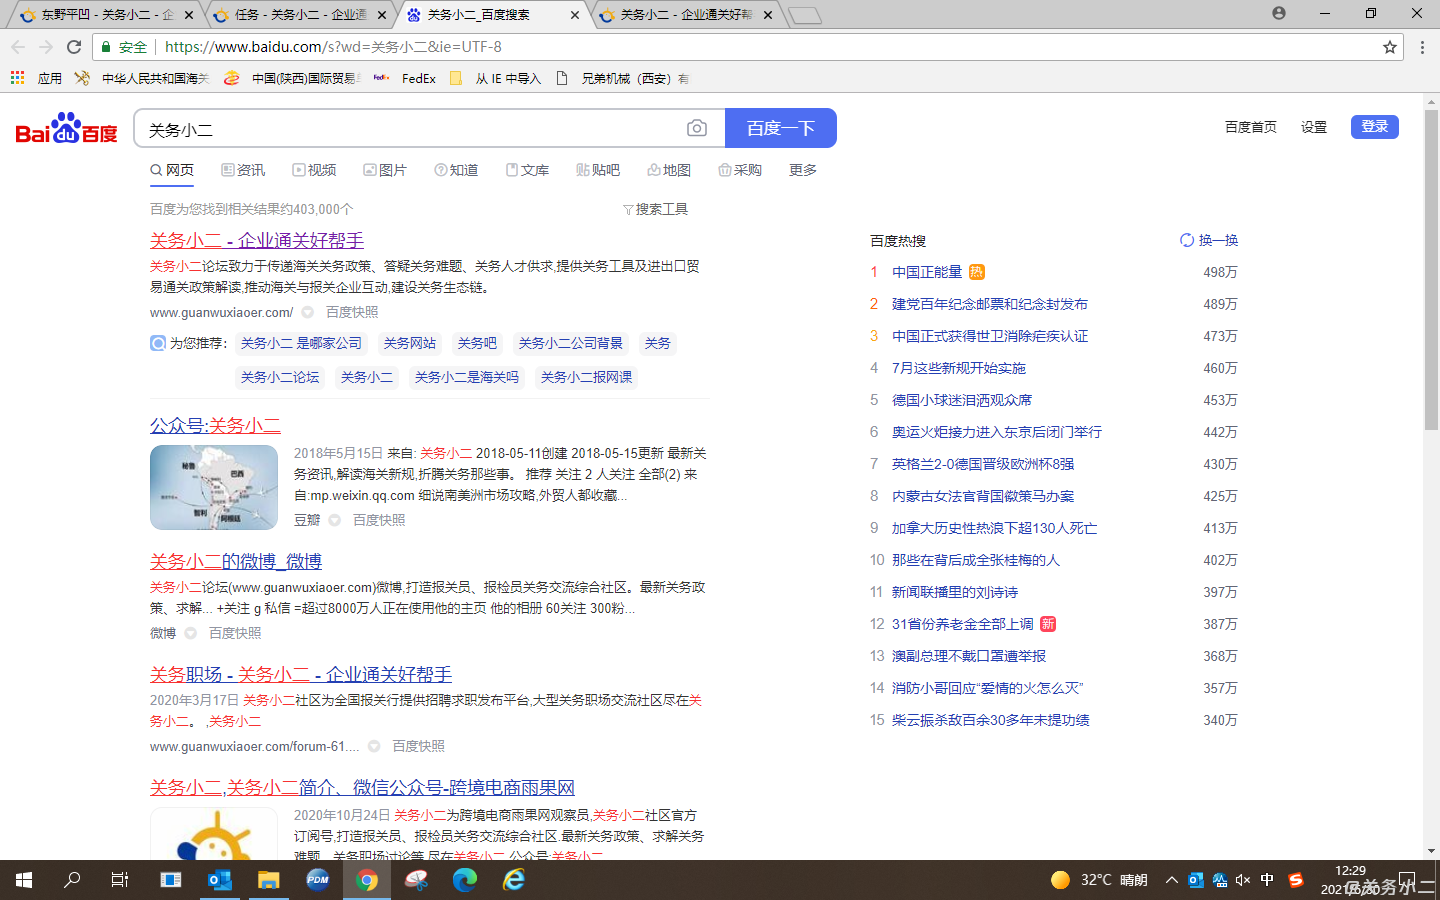Click suggestion 关务小二 是哪家公司
Viewport: 1440px width, 900px height.
point(301,343)
